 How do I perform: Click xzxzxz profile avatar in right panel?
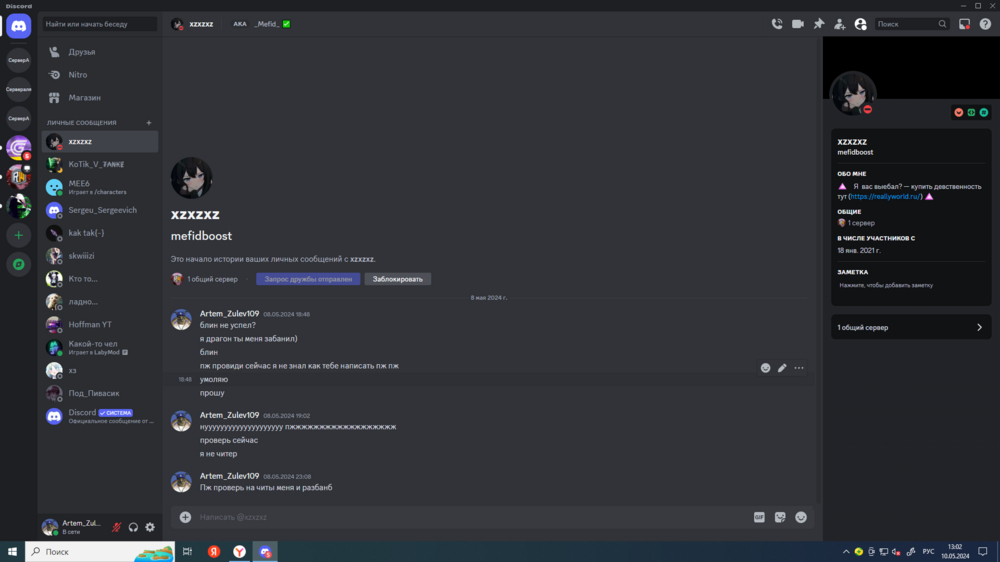pos(853,94)
